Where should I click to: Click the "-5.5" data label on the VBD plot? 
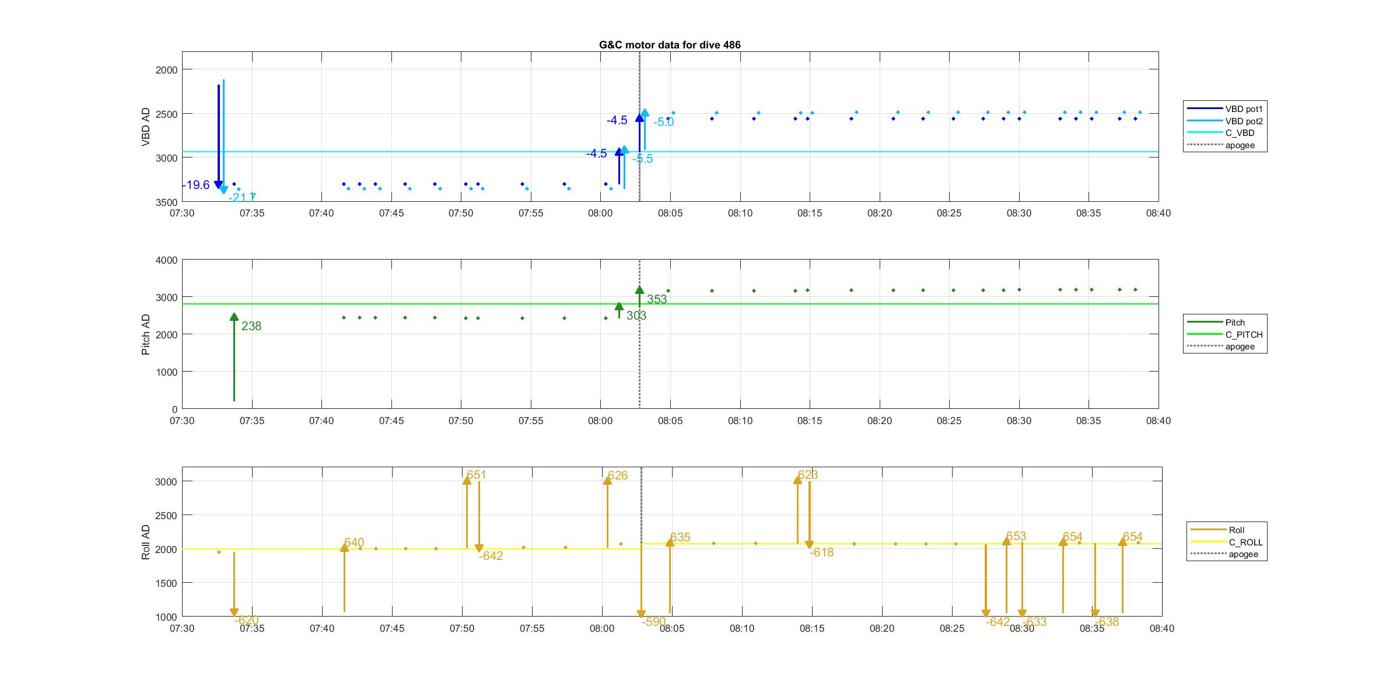coord(642,159)
